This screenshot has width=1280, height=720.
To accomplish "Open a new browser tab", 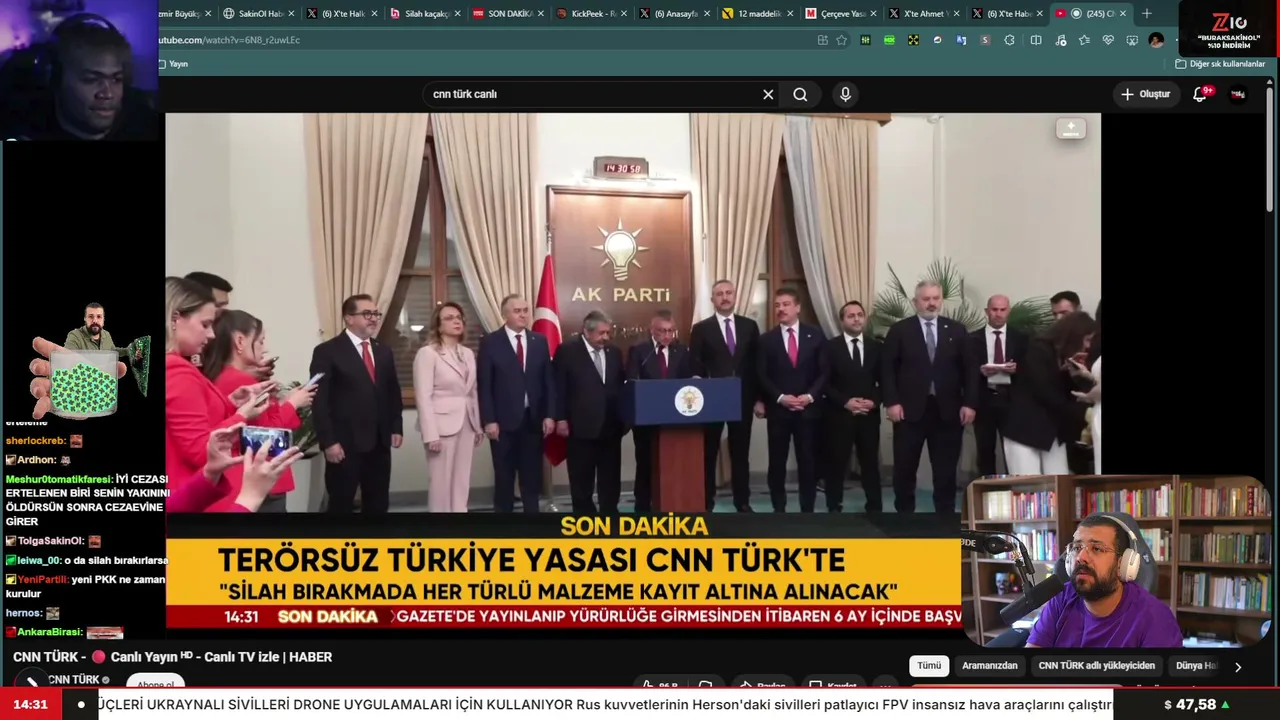I will (x=1147, y=13).
